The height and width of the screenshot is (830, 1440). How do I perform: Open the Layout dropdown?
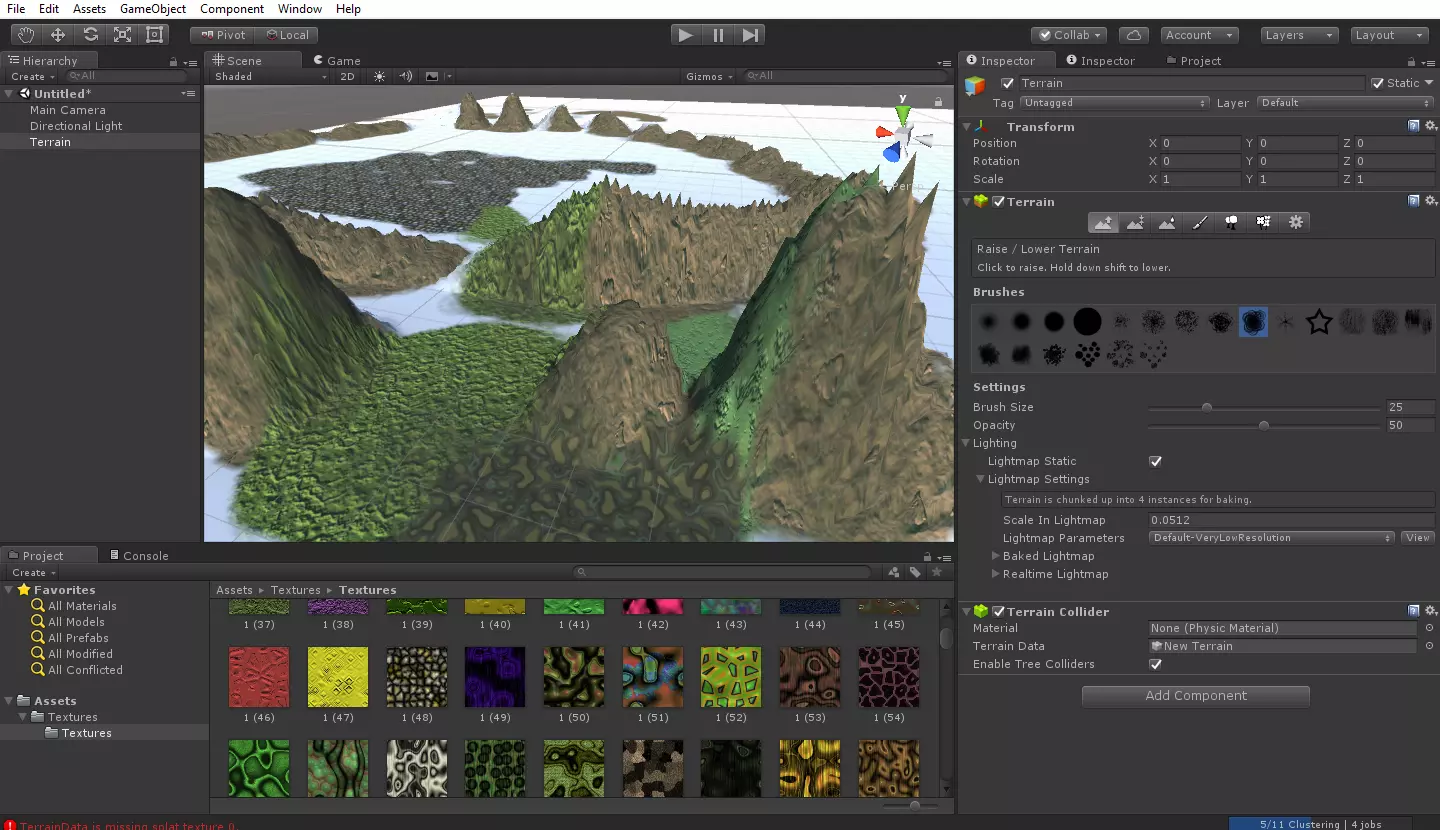1389,35
